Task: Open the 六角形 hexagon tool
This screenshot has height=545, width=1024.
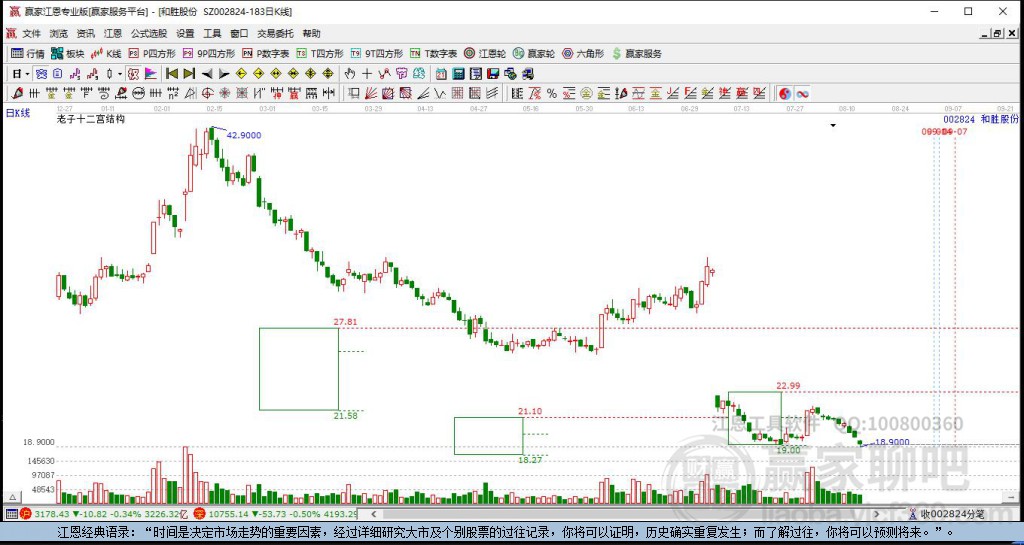Action: tap(583, 54)
